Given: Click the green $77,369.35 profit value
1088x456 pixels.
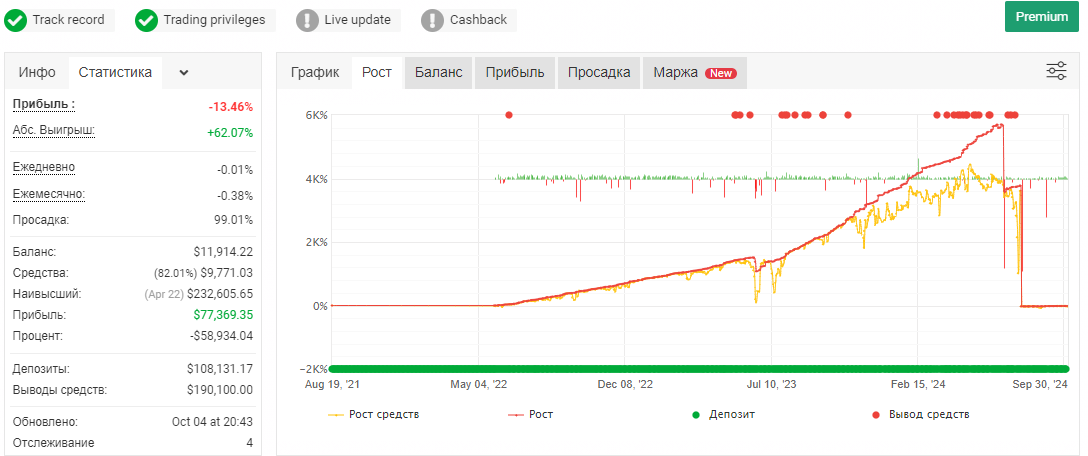Looking at the screenshot, I should click(x=223, y=314).
